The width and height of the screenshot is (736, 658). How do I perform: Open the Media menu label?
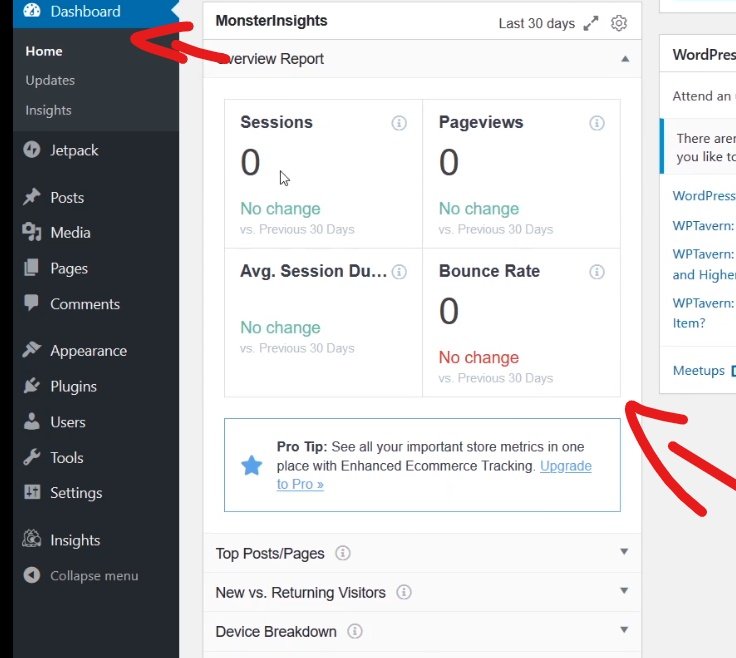tap(70, 233)
